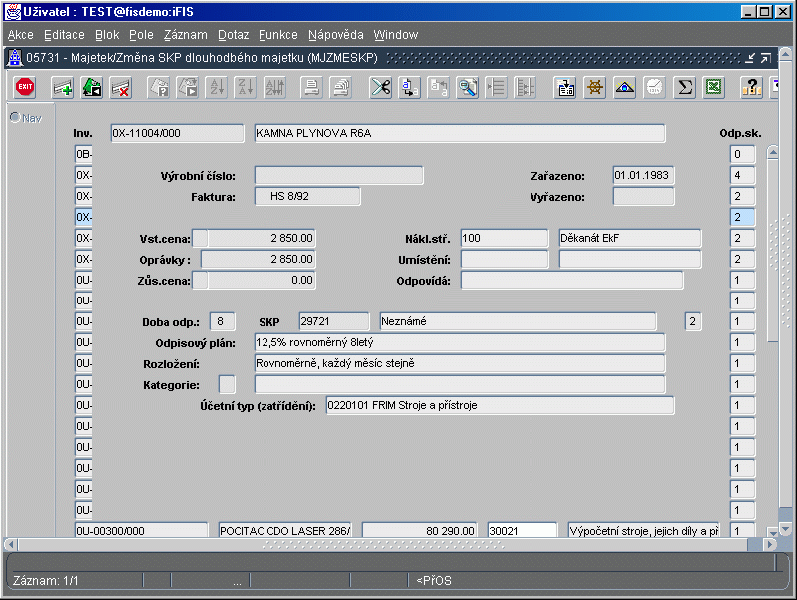Click the Sigma sum icon

(x=684, y=87)
